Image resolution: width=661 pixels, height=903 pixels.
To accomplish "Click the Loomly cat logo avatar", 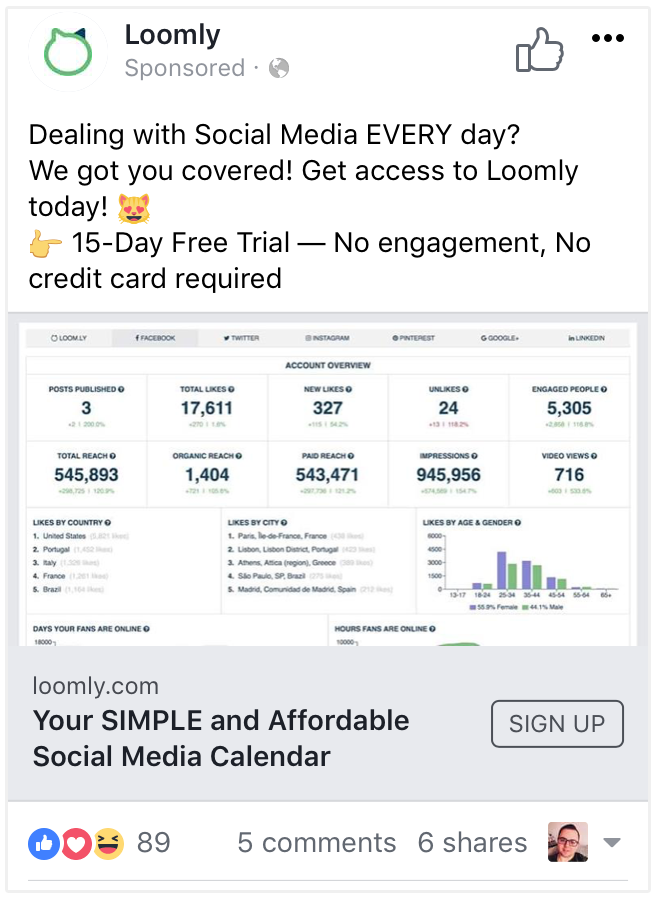I will pos(68,51).
